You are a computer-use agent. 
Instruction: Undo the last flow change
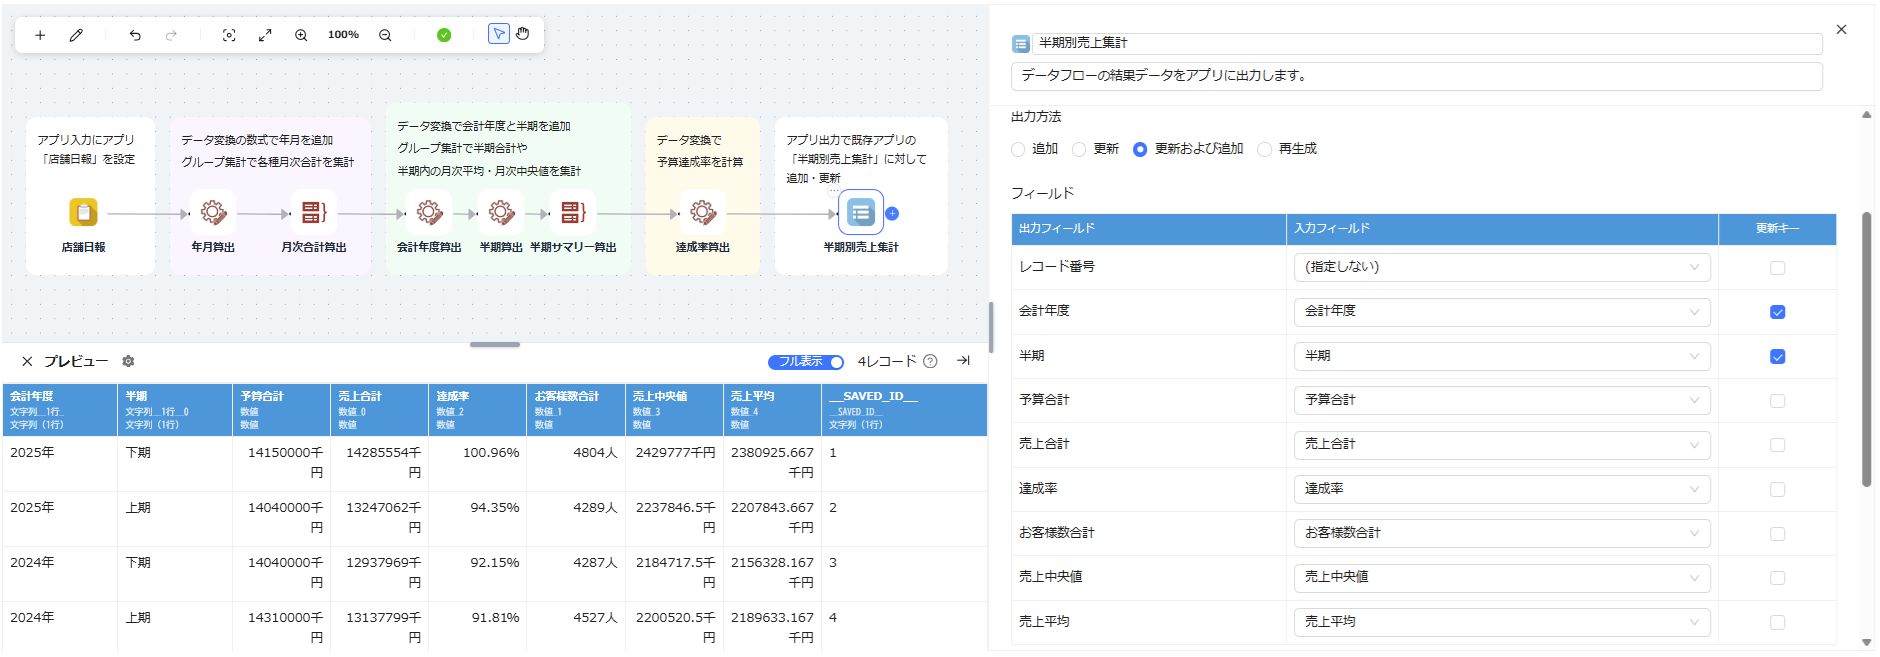pos(135,35)
